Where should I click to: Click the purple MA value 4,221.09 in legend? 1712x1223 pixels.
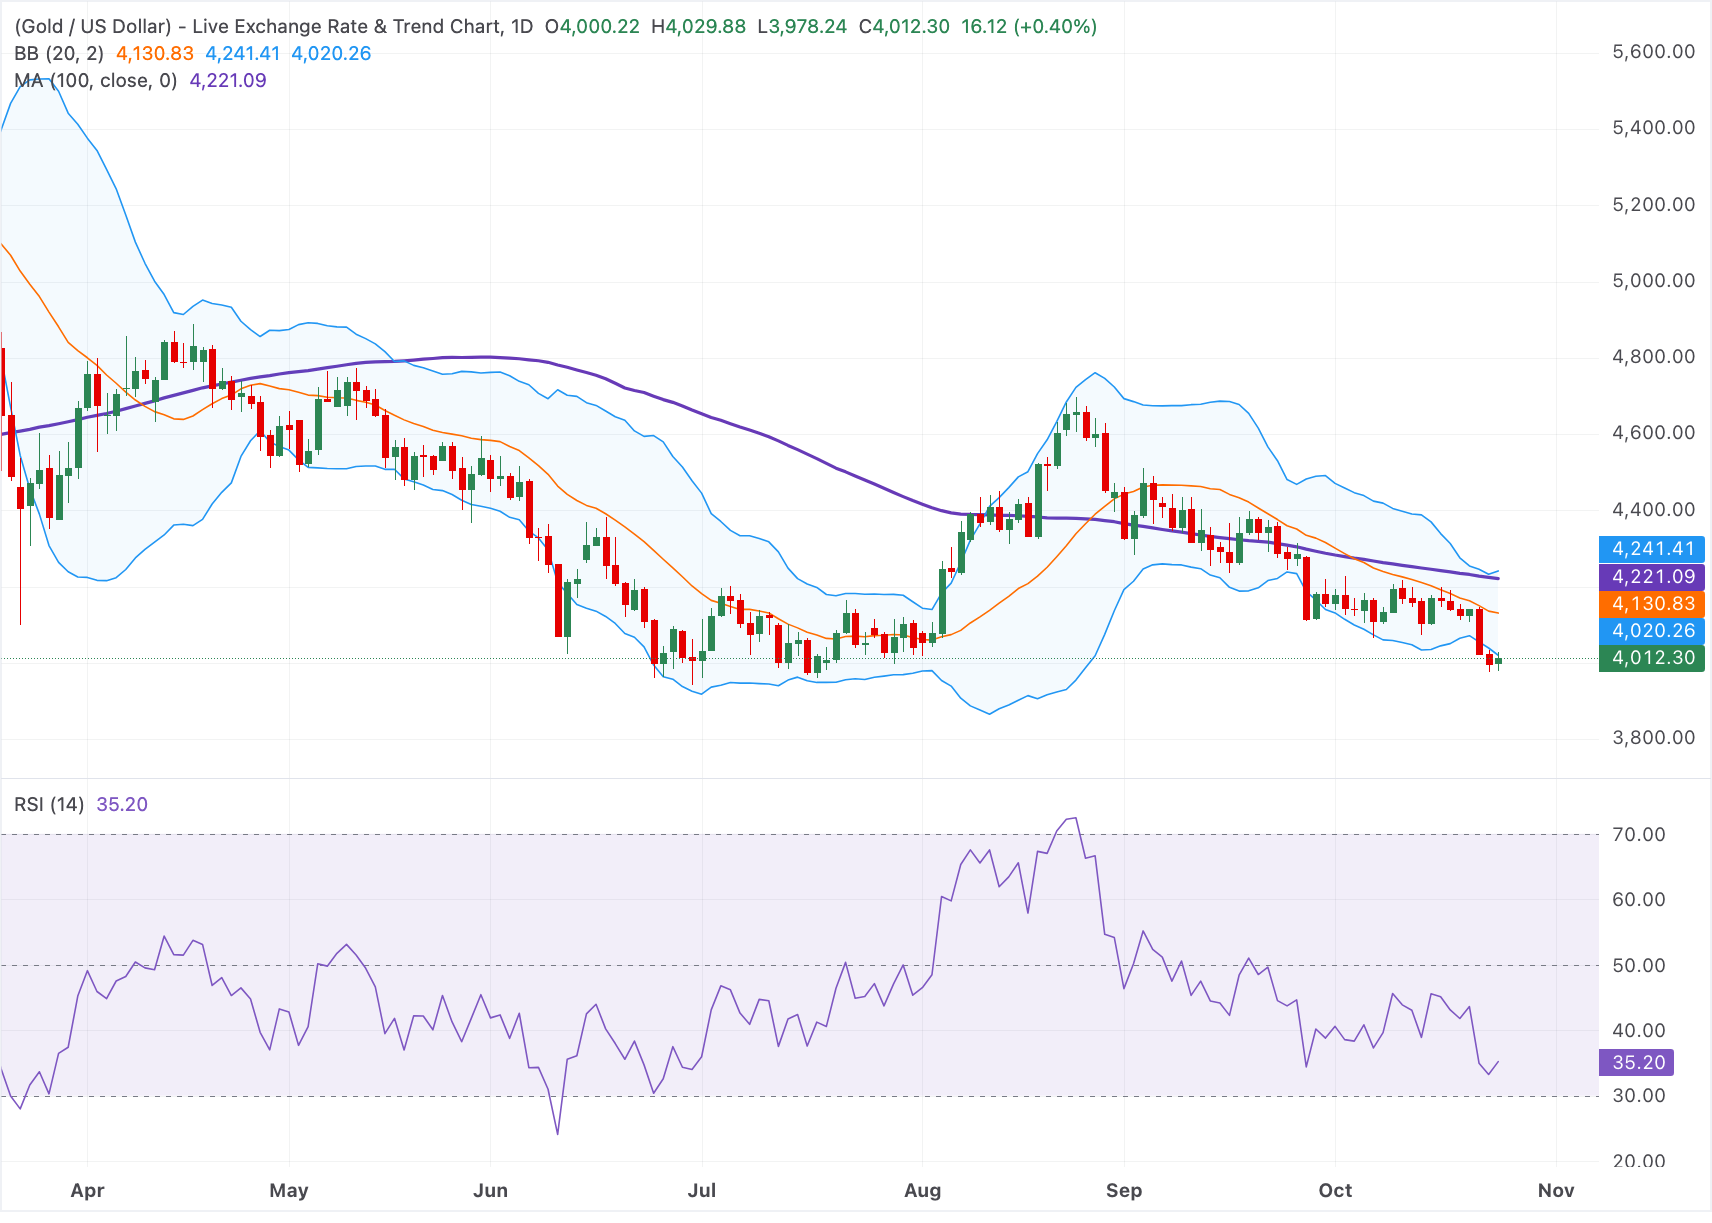click(x=228, y=80)
